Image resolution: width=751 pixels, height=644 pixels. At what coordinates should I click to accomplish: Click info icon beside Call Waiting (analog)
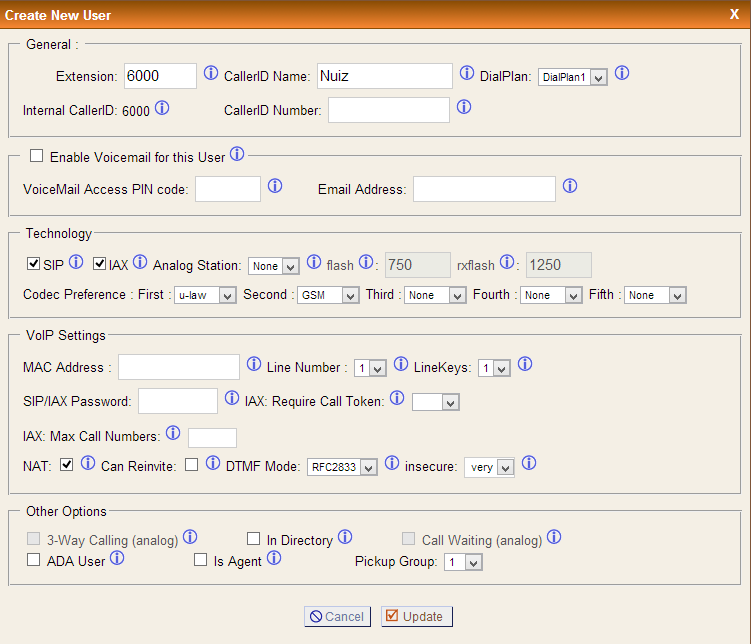click(x=554, y=537)
